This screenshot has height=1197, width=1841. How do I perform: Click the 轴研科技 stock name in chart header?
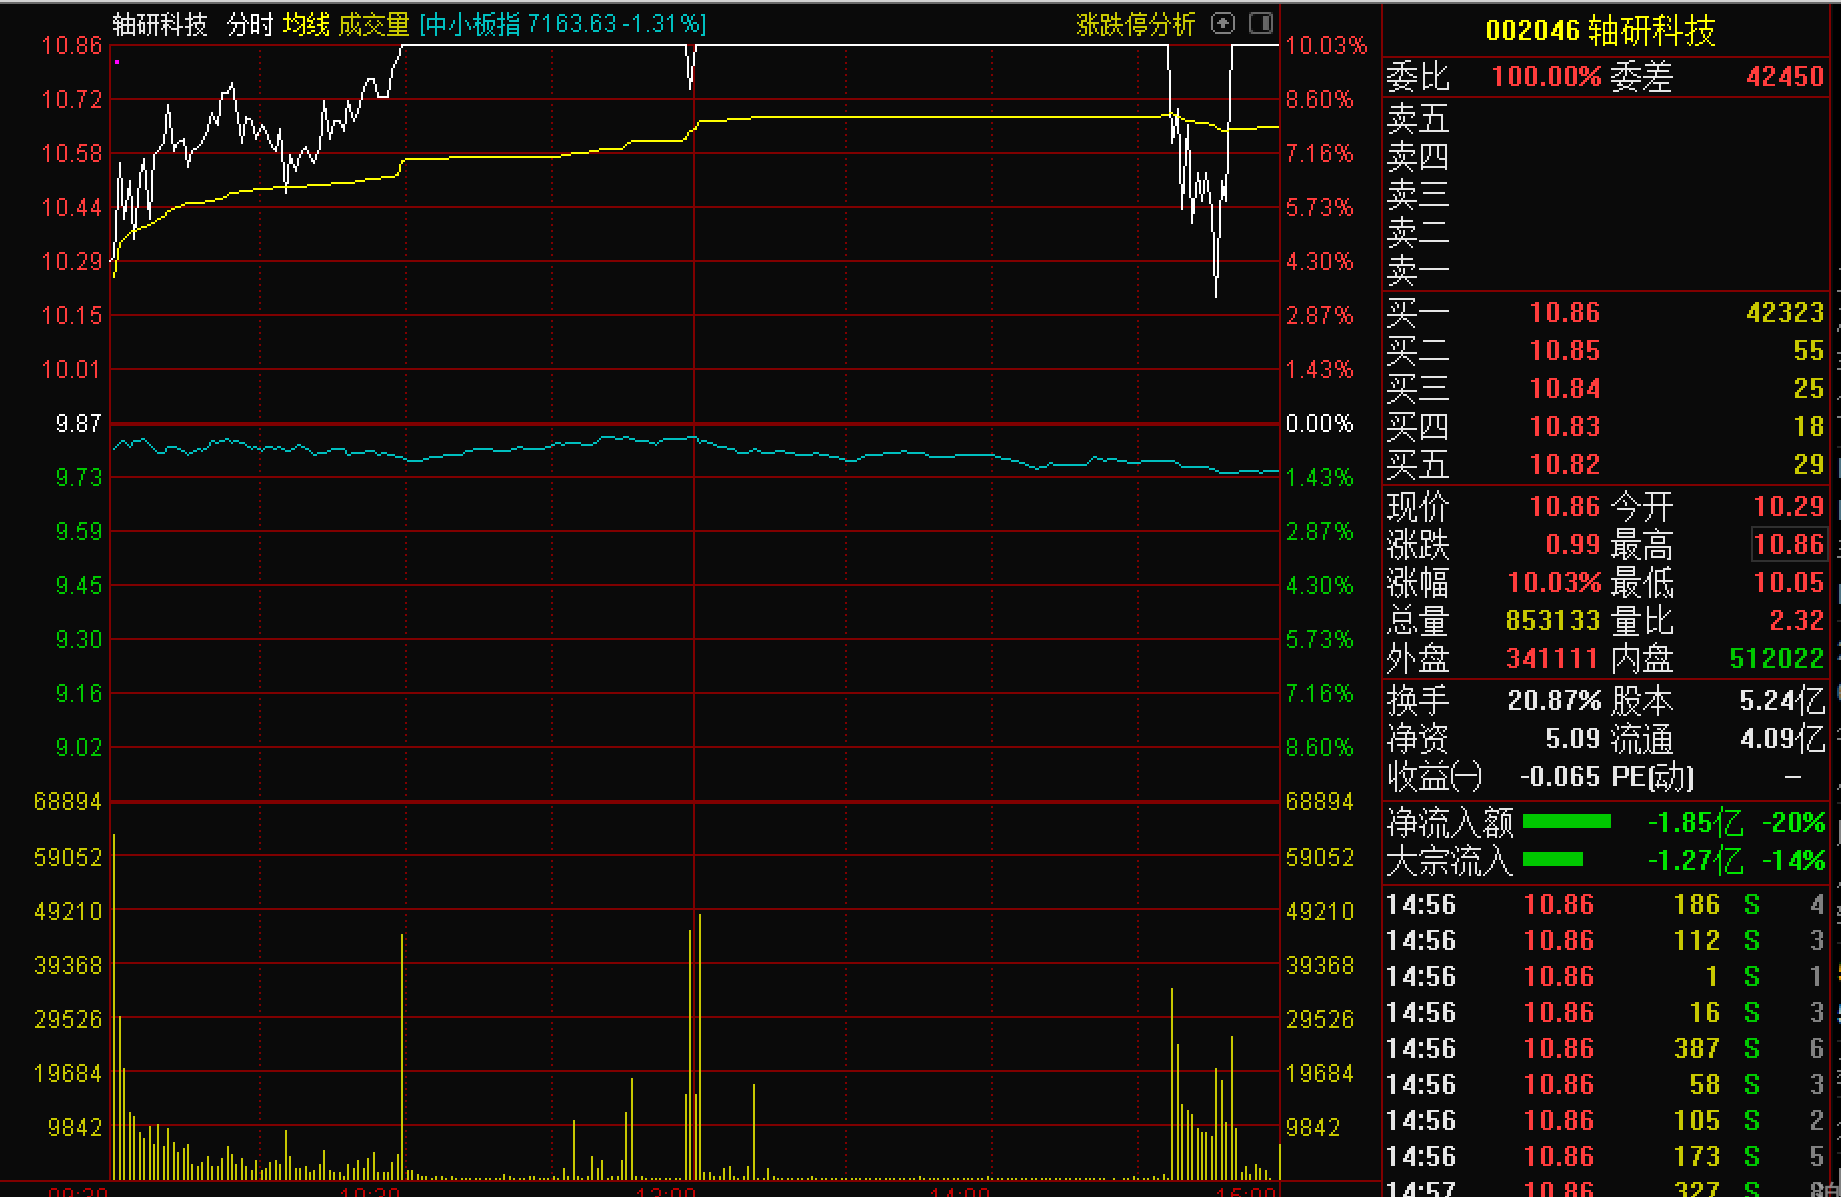(160, 24)
